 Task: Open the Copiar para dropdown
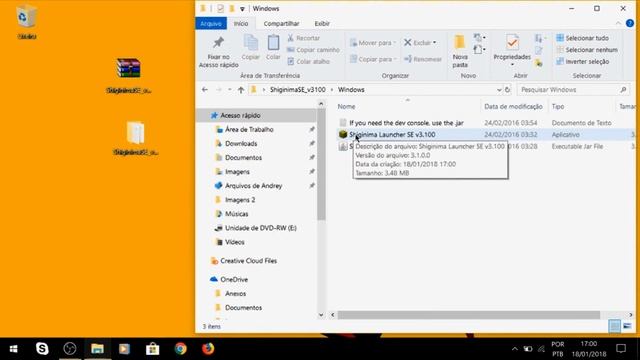(373, 59)
